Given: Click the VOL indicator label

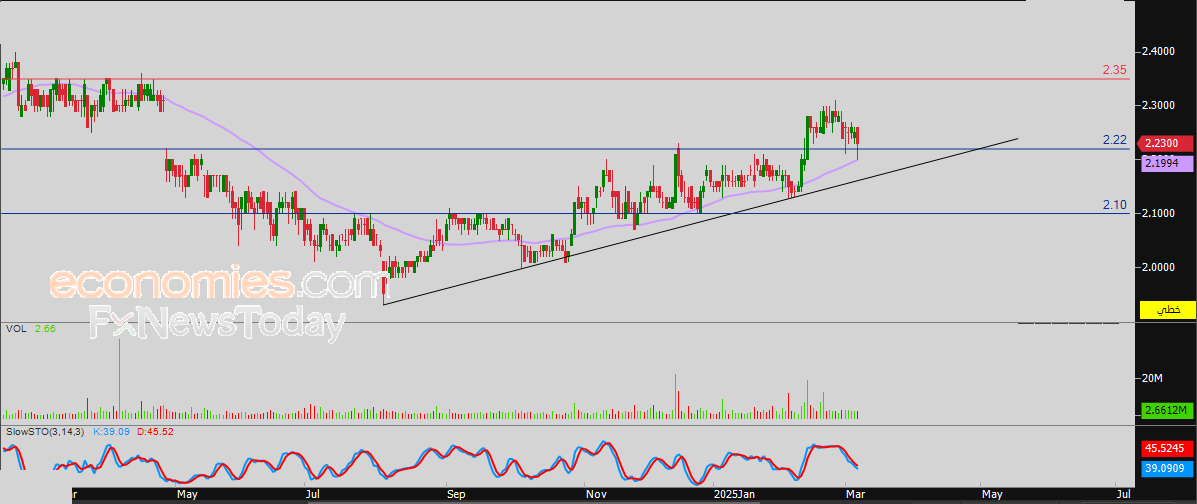Looking at the screenshot, I should pos(15,328).
